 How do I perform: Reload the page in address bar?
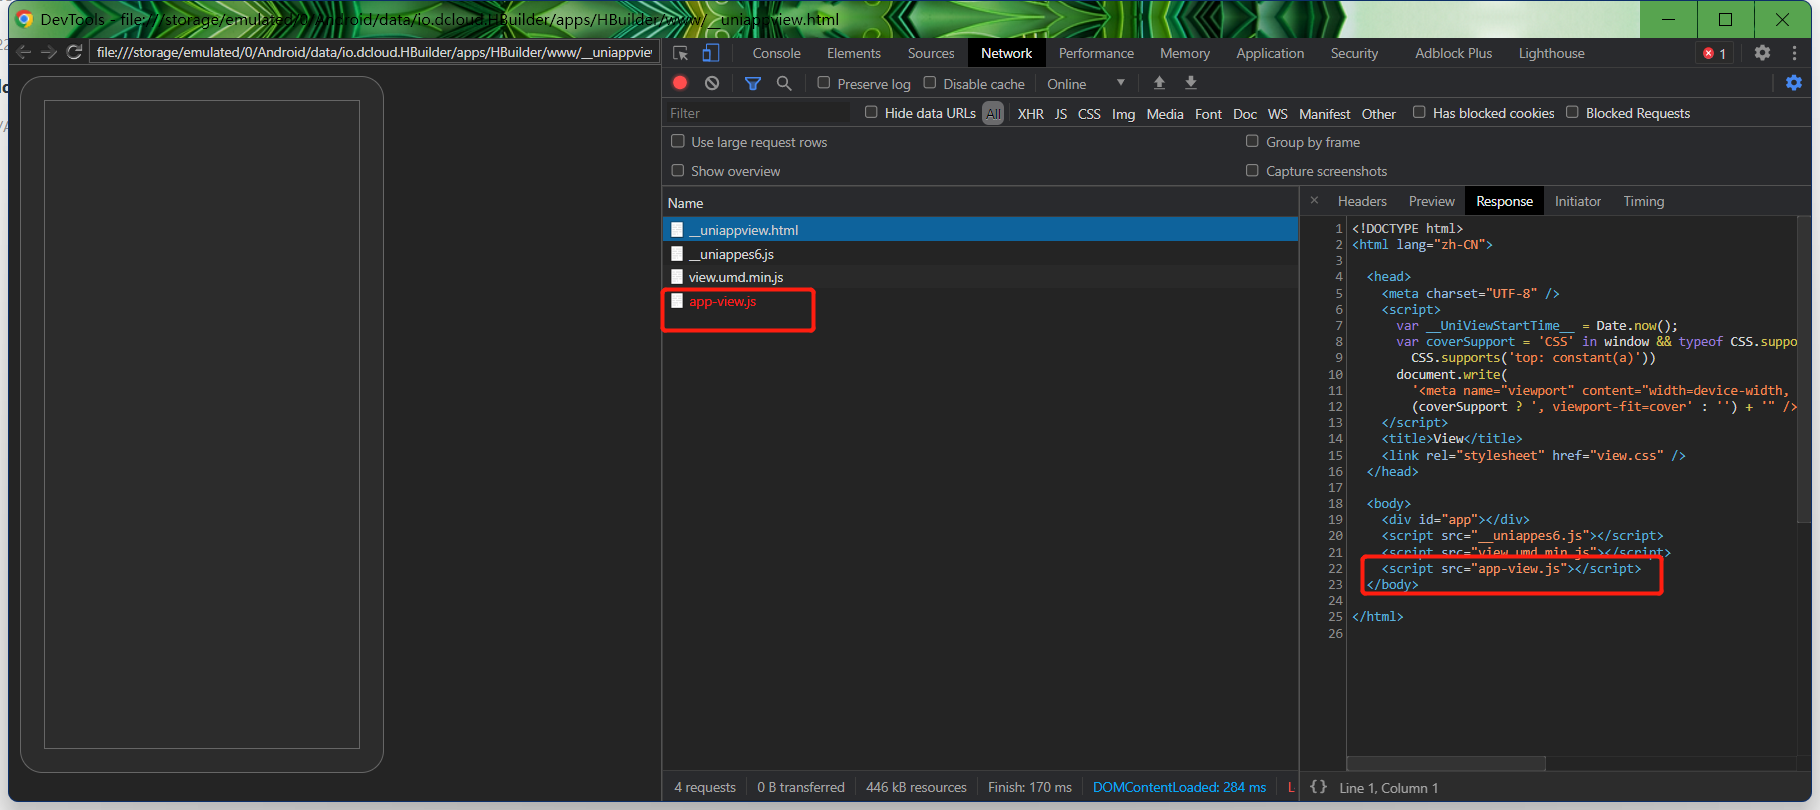[x=74, y=52]
